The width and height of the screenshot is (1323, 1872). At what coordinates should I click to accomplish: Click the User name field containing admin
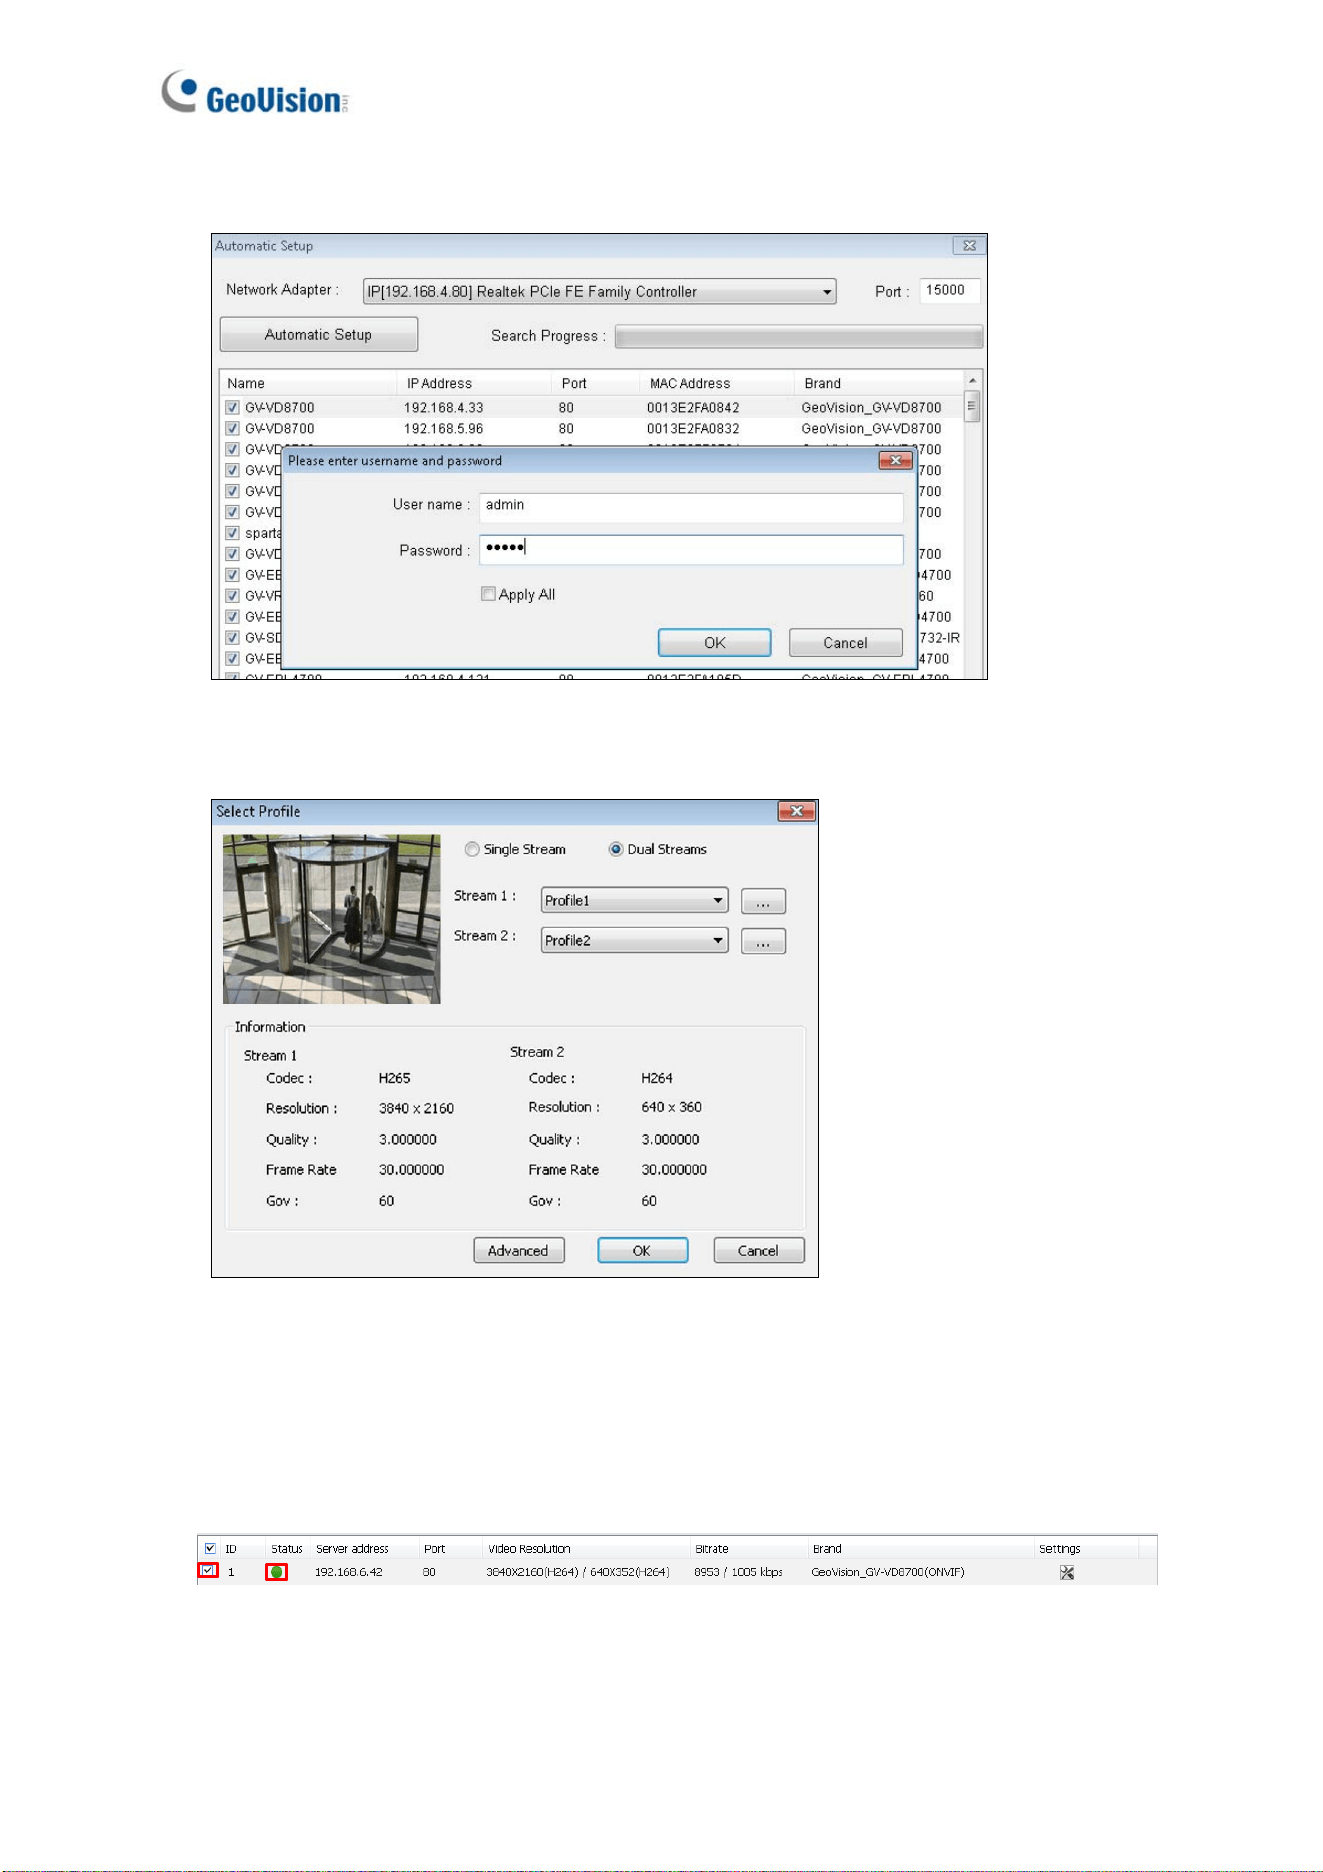coord(691,506)
